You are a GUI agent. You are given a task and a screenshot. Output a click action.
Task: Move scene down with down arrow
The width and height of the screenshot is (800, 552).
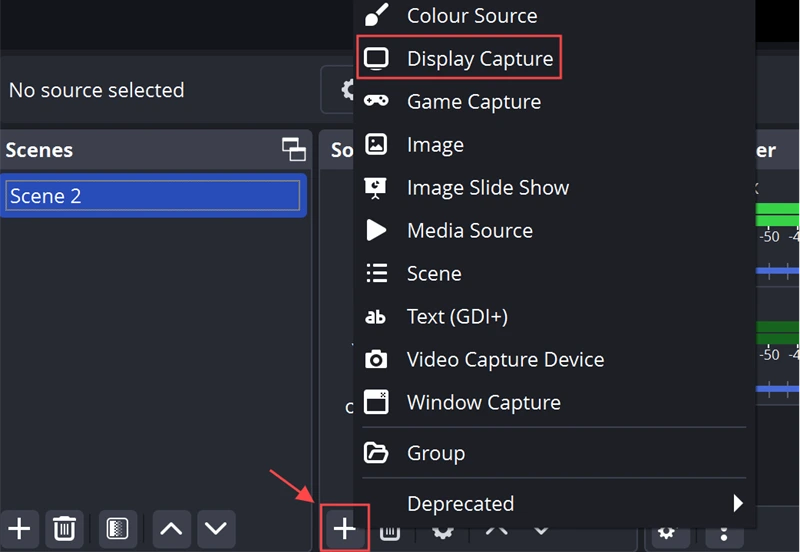(x=215, y=528)
